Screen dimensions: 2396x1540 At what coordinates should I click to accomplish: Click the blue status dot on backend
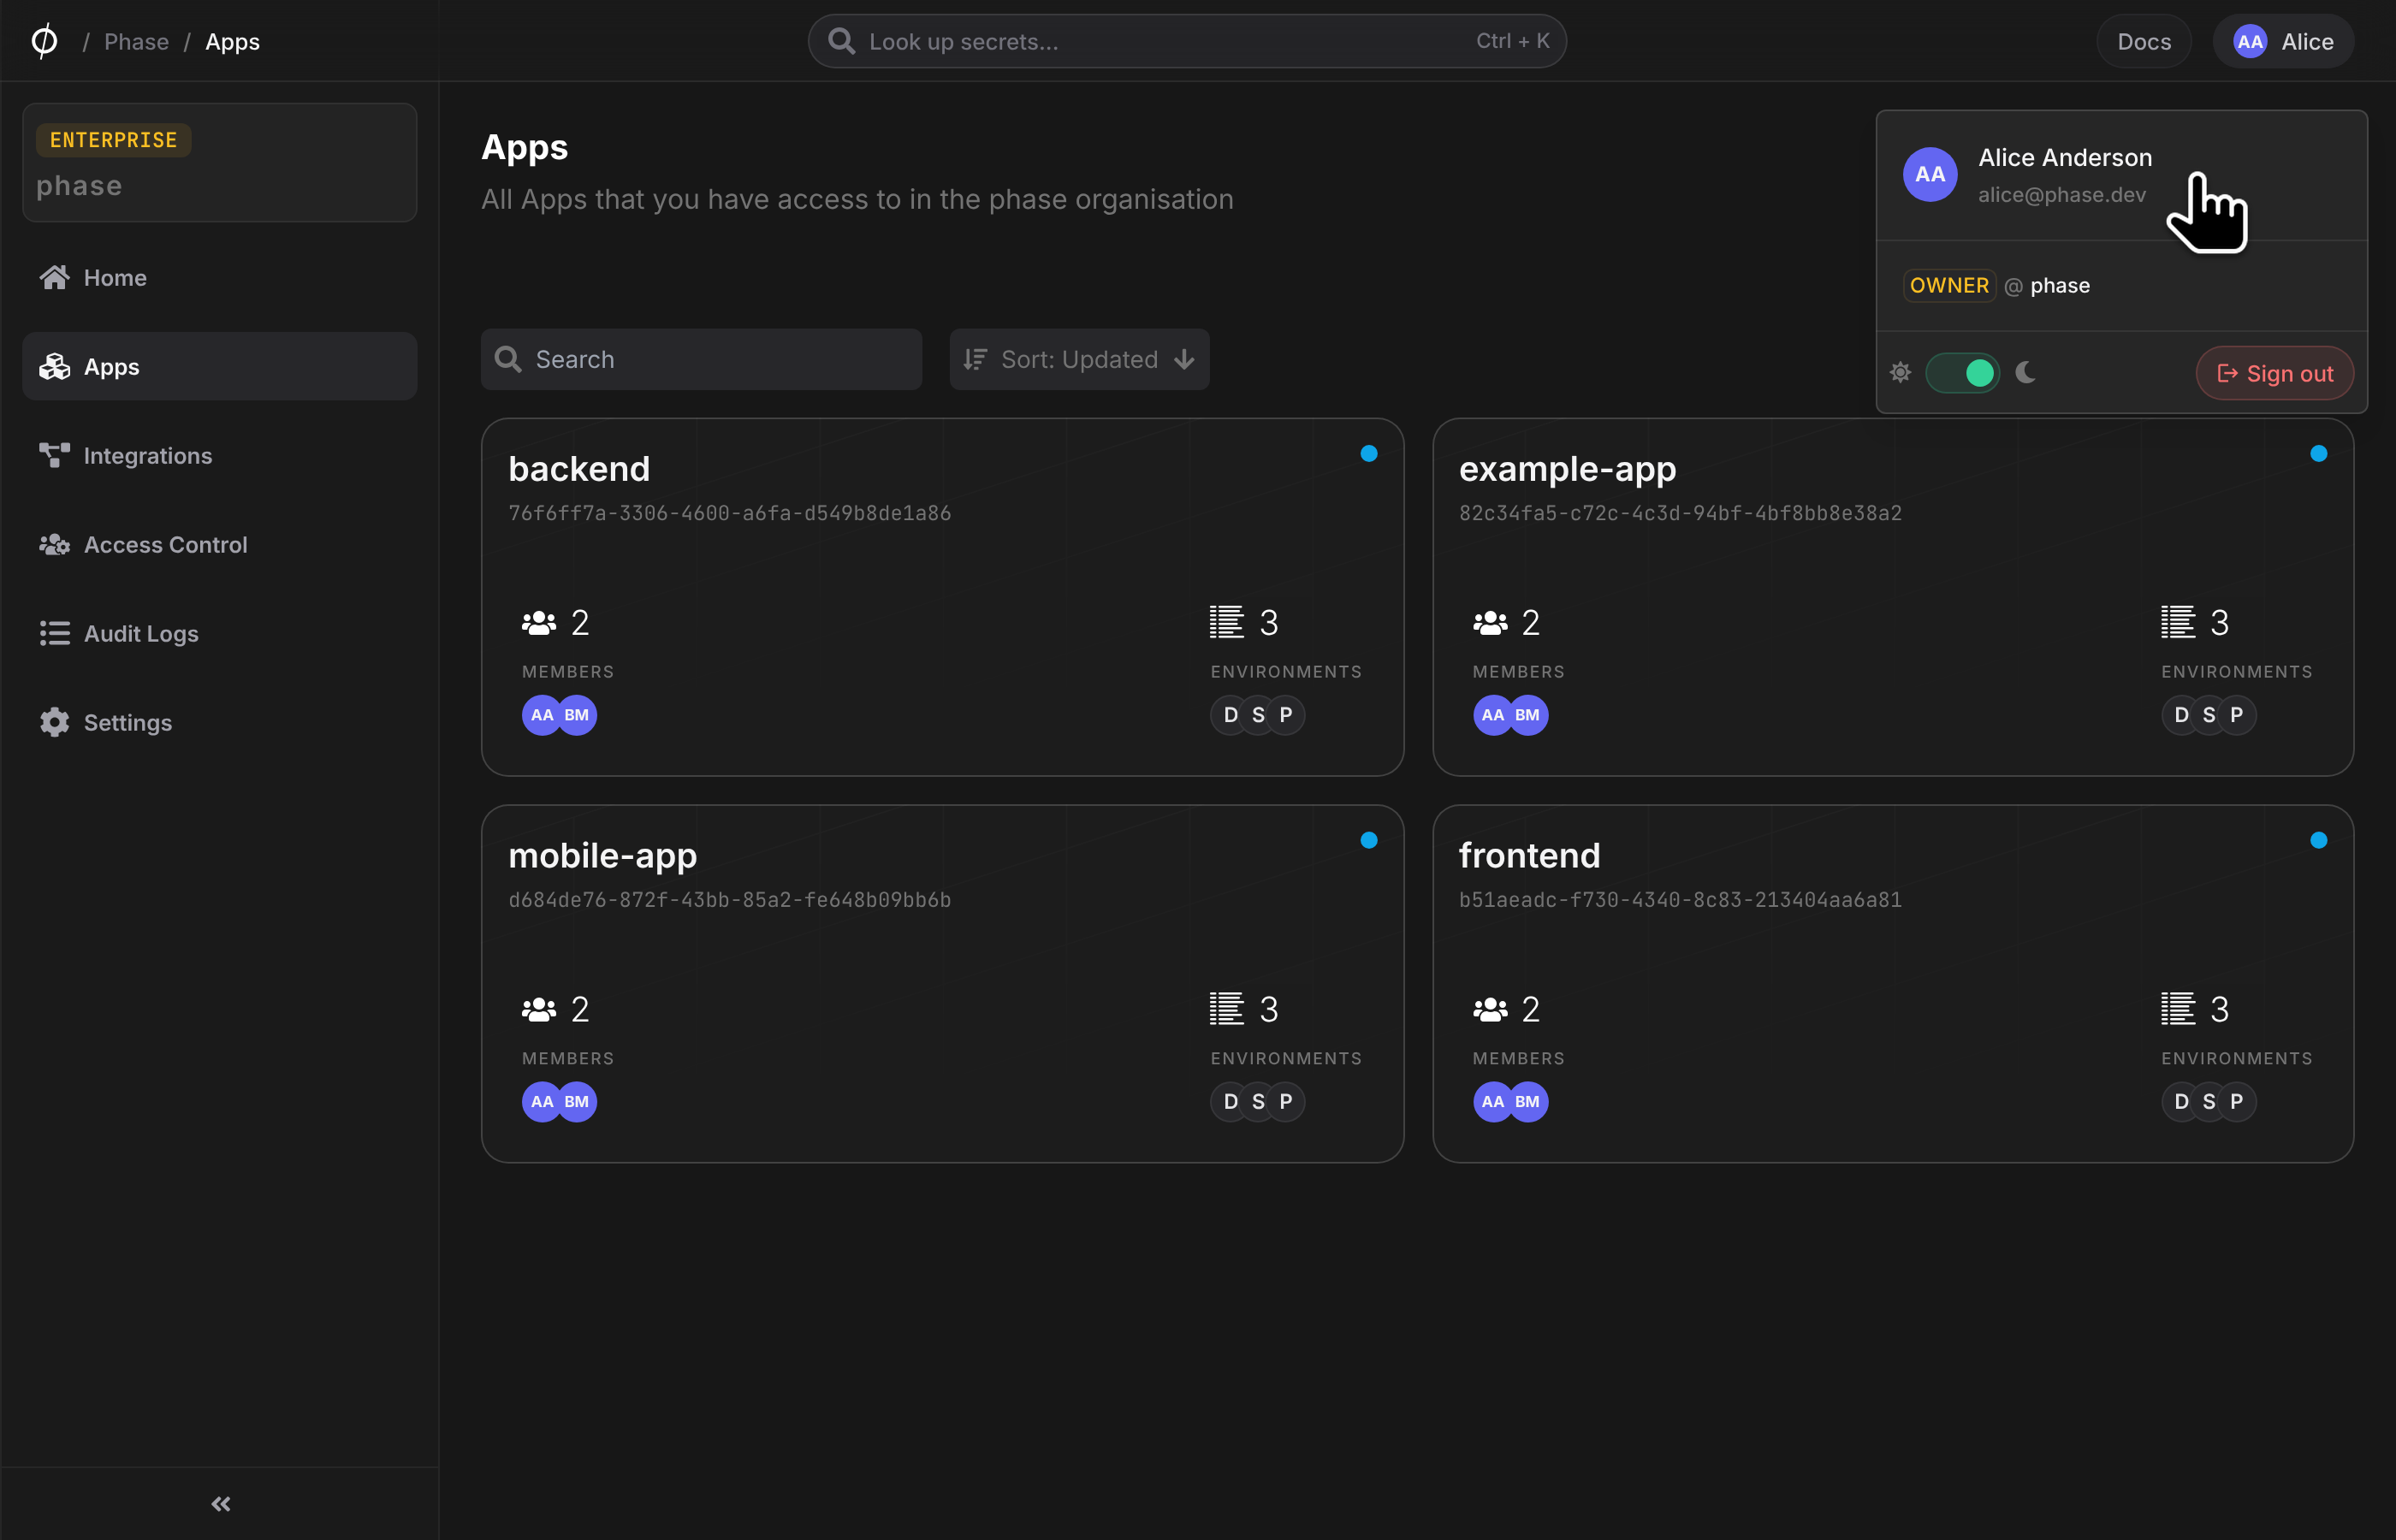(x=1369, y=453)
